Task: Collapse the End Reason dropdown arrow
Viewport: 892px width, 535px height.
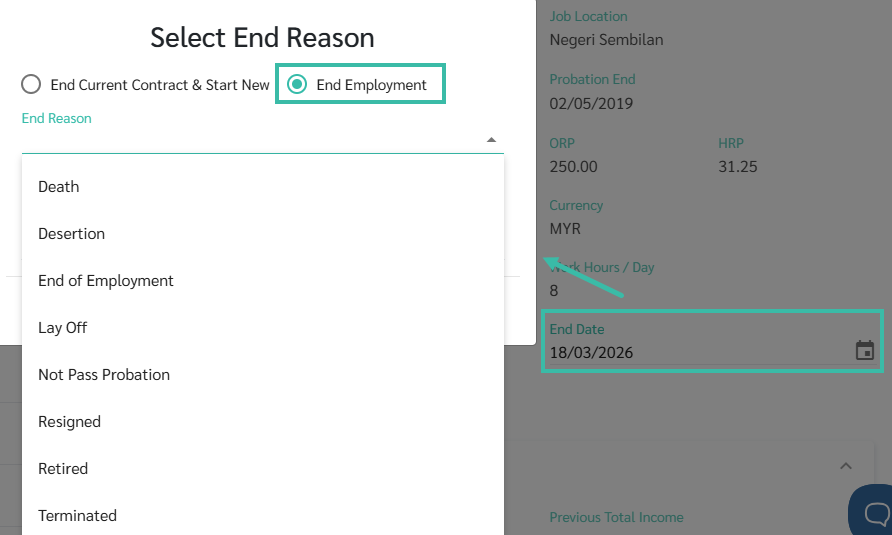Action: 491,140
